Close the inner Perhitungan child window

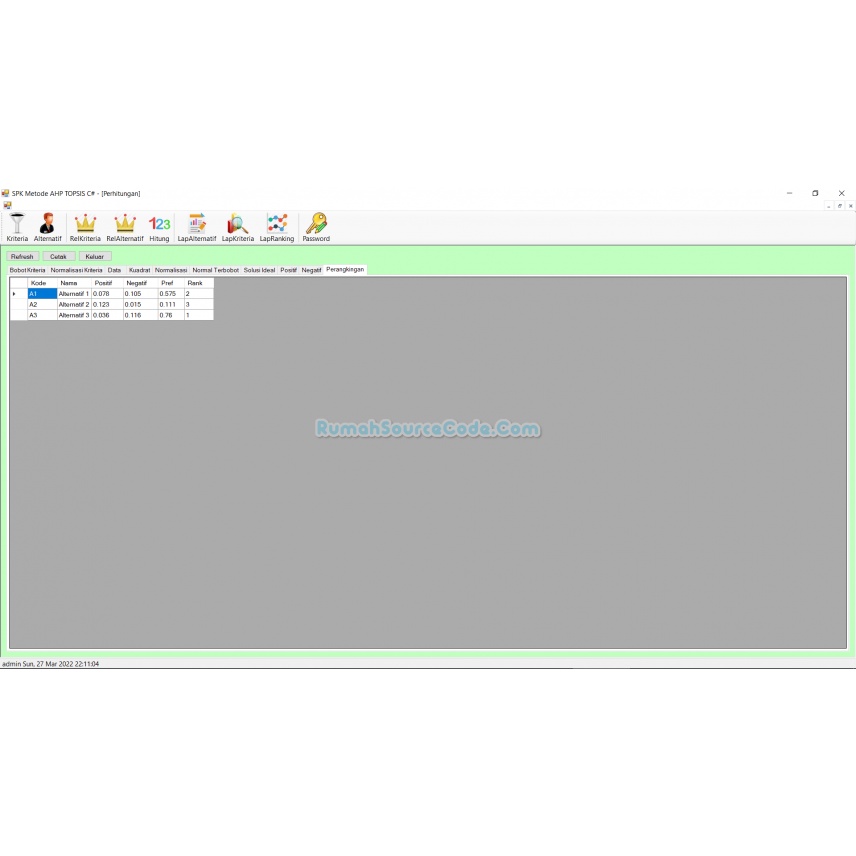tap(851, 206)
